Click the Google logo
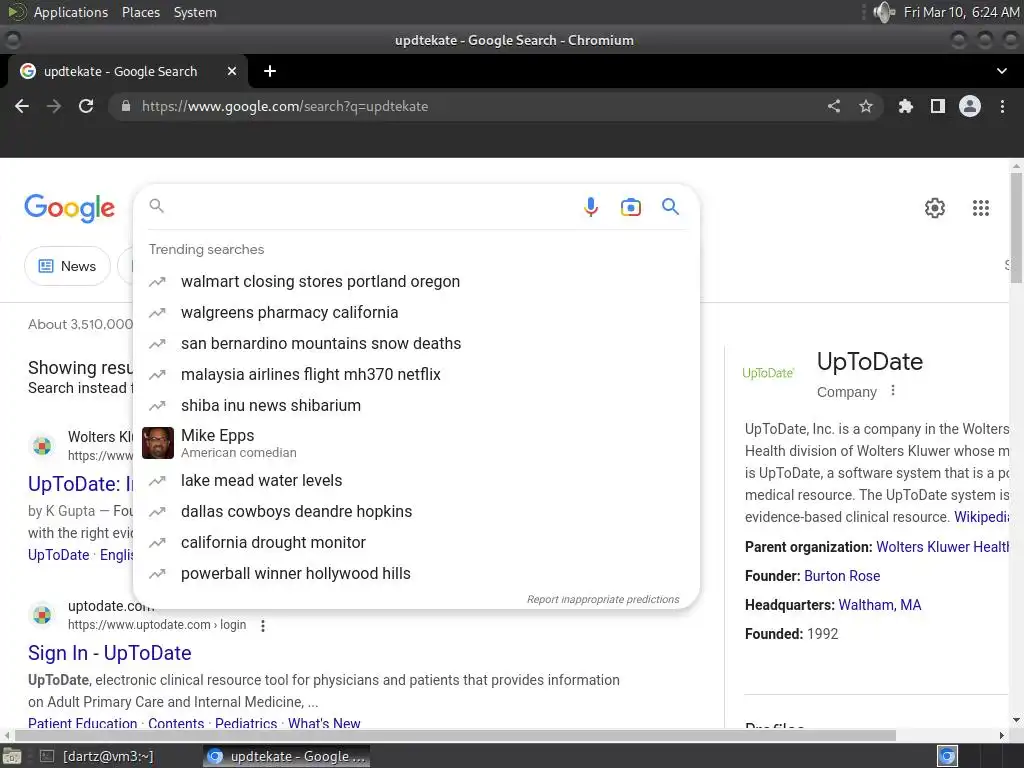This screenshot has height=768, width=1024. pyautogui.click(x=69, y=208)
